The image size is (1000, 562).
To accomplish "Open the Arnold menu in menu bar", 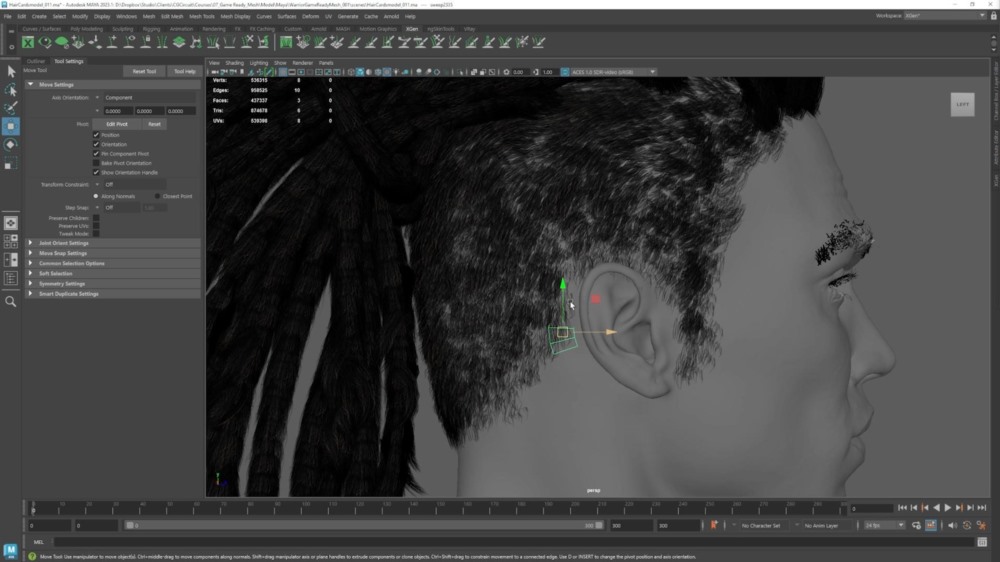I will pyautogui.click(x=391, y=17).
